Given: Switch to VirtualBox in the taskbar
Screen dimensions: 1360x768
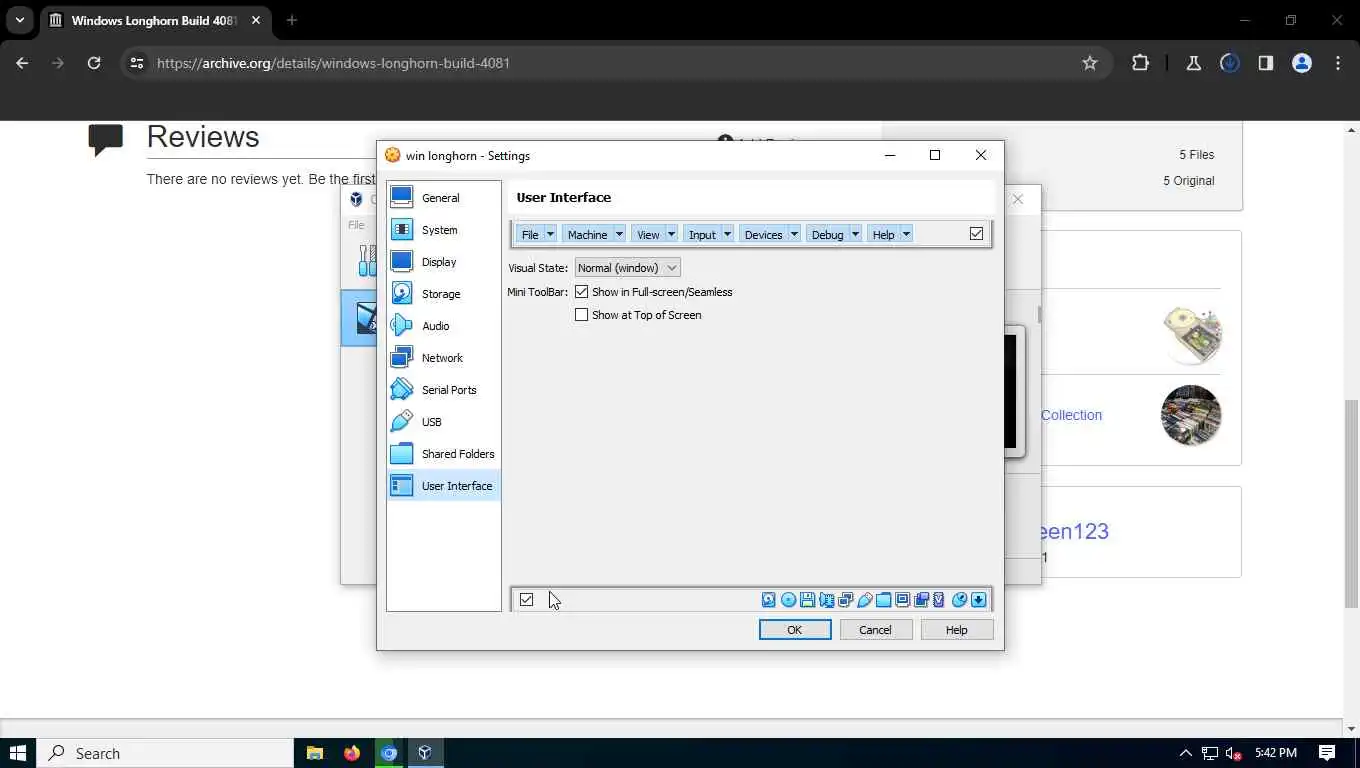Looking at the screenshot, I should [425, 753].
